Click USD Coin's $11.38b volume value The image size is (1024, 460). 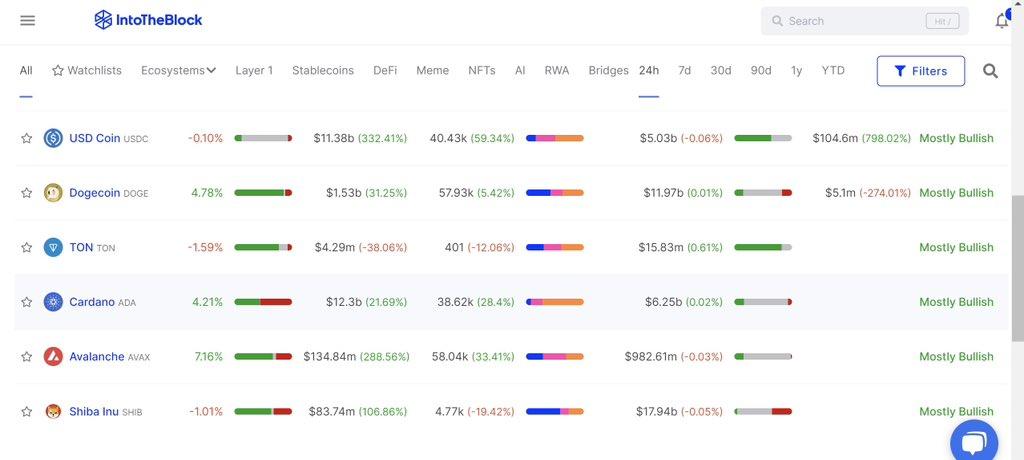click(x=334, y=139)
